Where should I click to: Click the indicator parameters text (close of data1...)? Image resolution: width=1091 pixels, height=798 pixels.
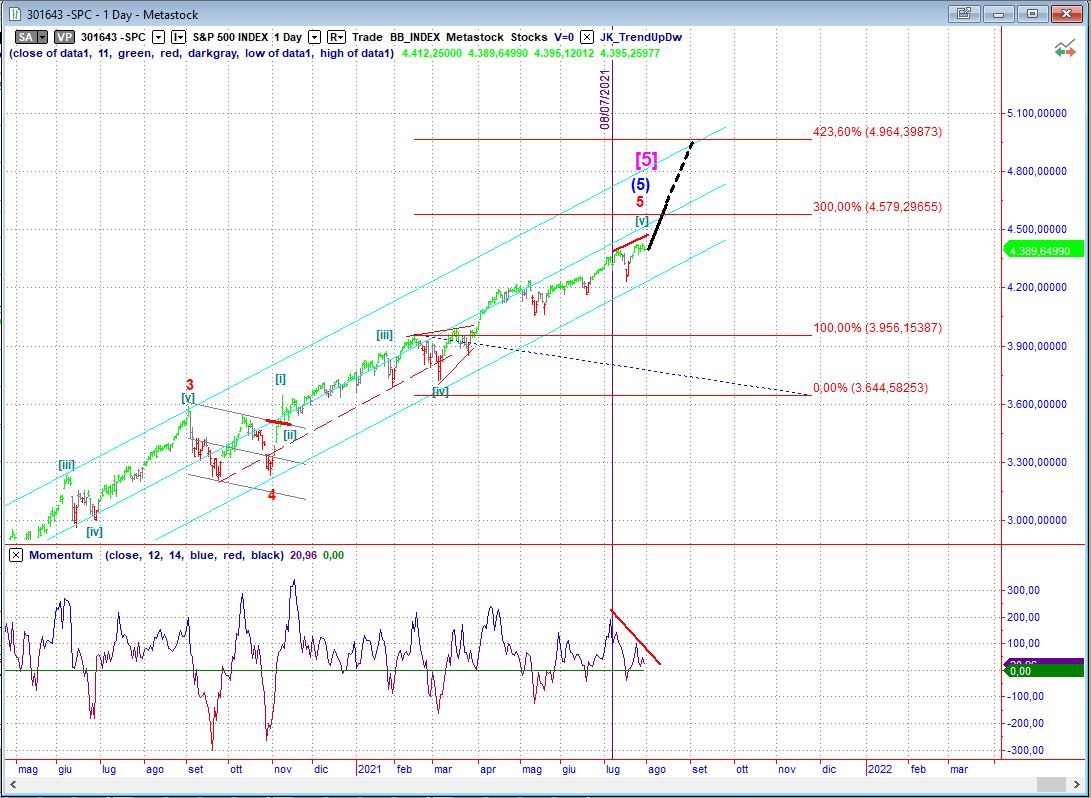click(x=201, y=53)
